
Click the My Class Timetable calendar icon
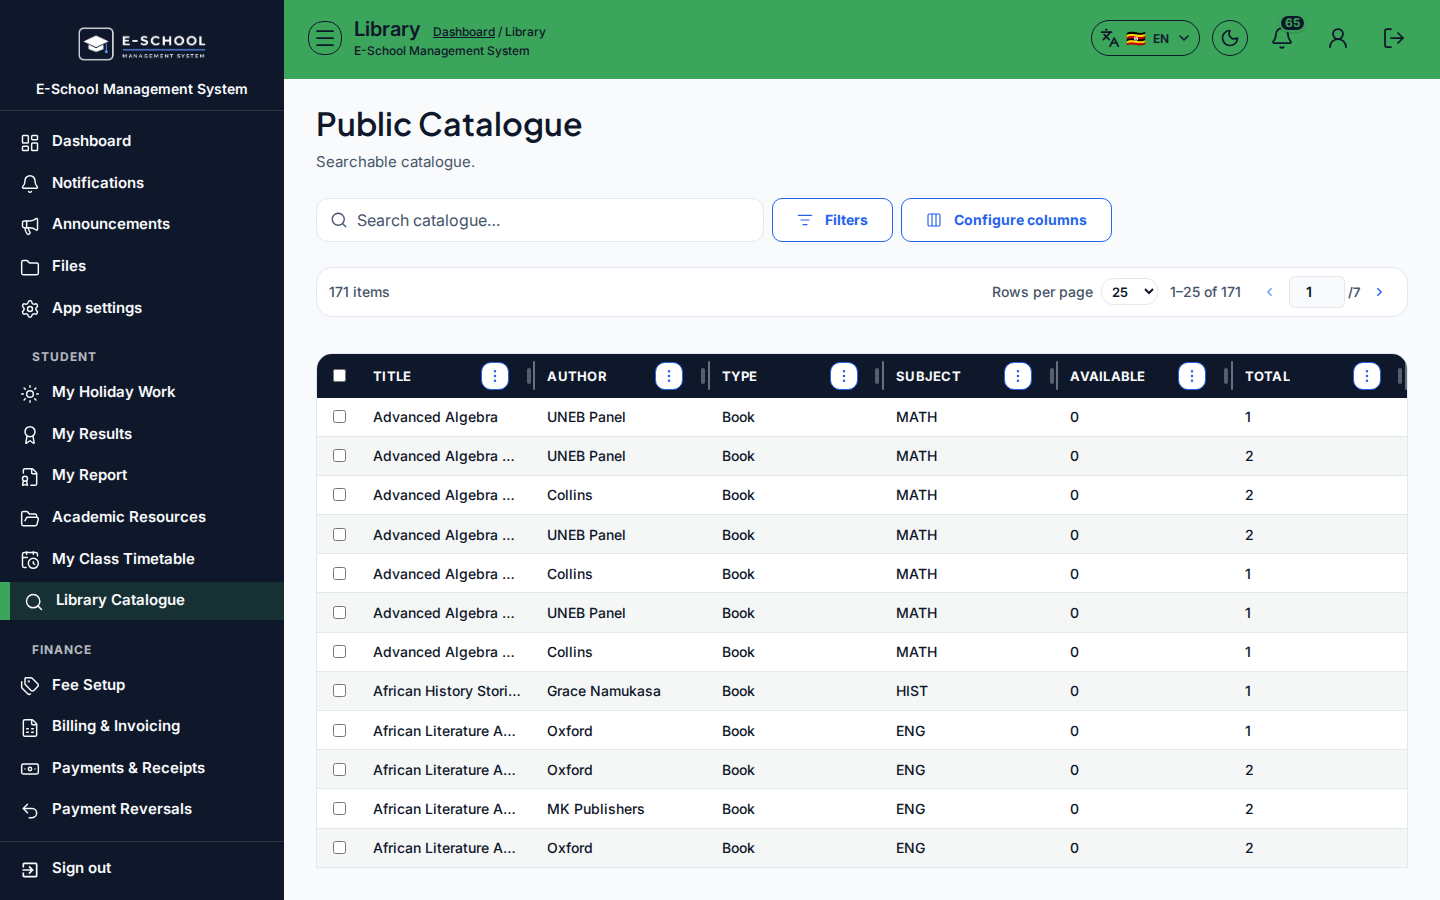pyautogui.click(x=30, y=560)
